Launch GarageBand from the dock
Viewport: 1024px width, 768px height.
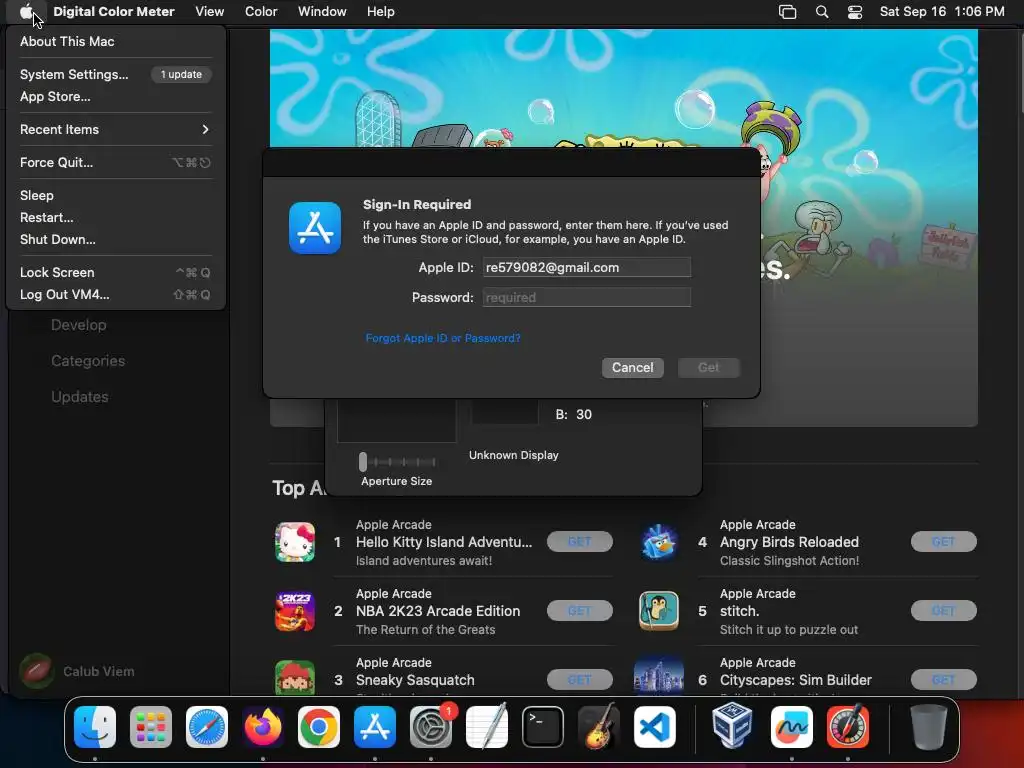point(599,727)
